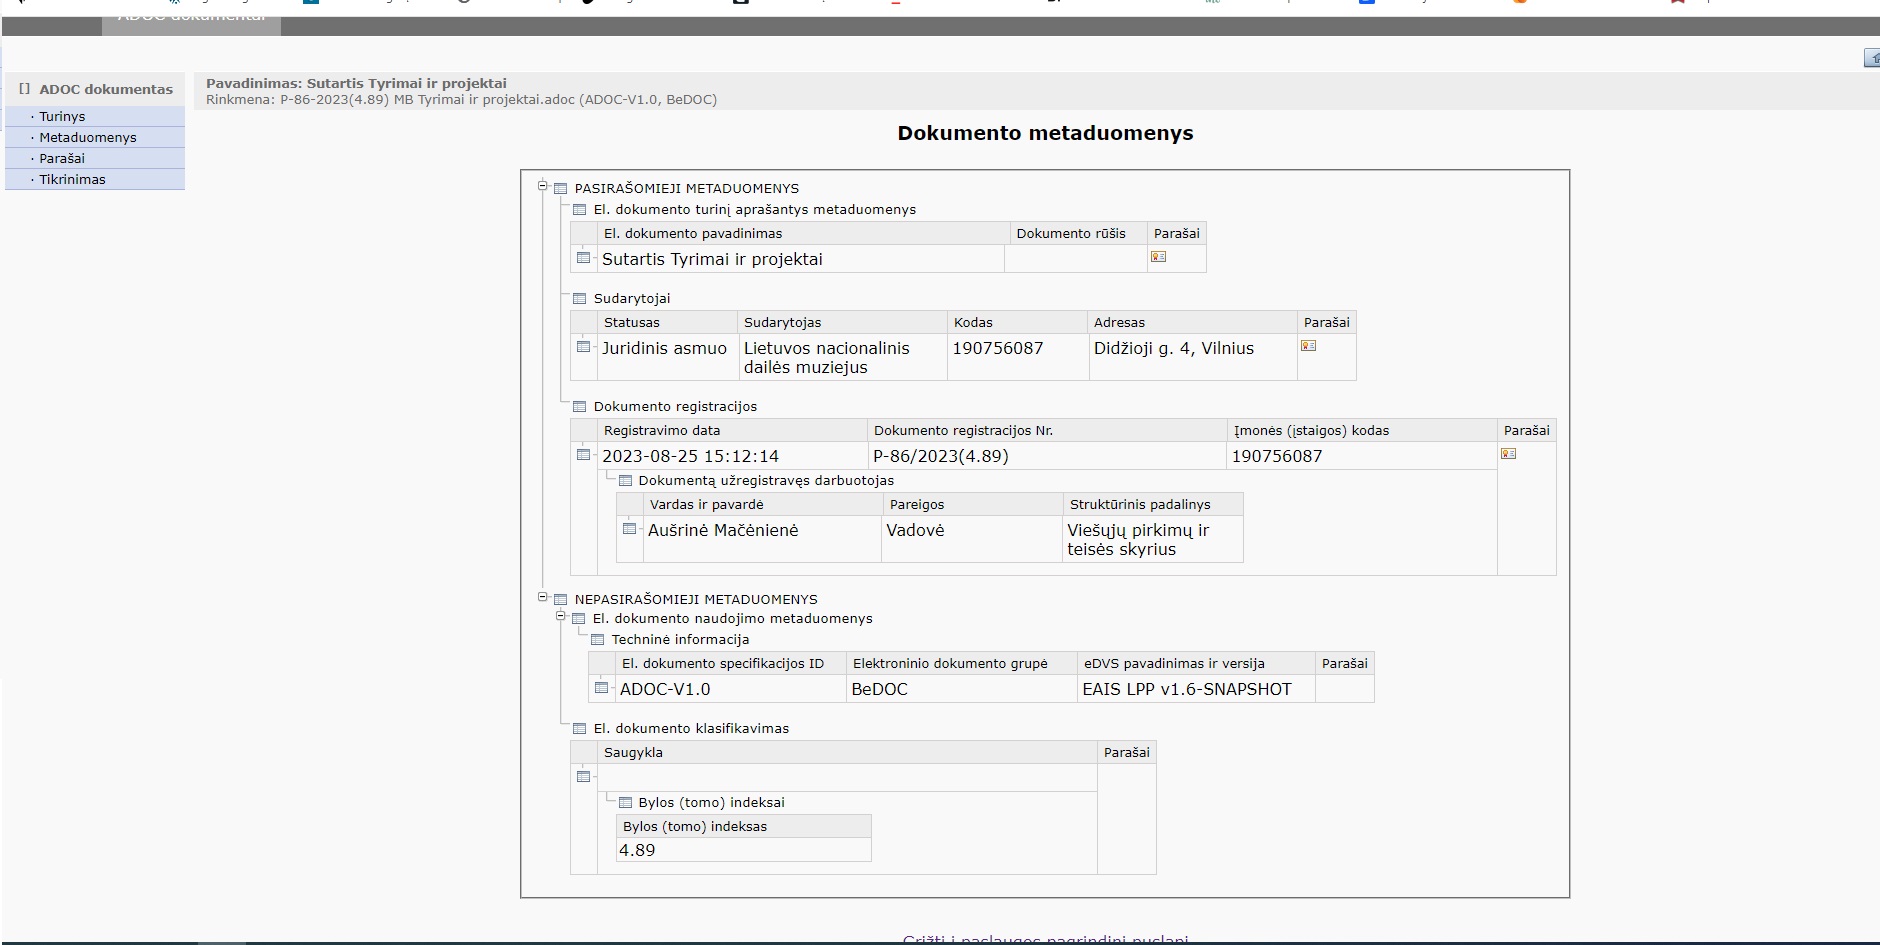The height and width of the screenshot is (945, 1880).
Task: Click table icon beside Juridinis asmuo
Action: coord(584,347)
